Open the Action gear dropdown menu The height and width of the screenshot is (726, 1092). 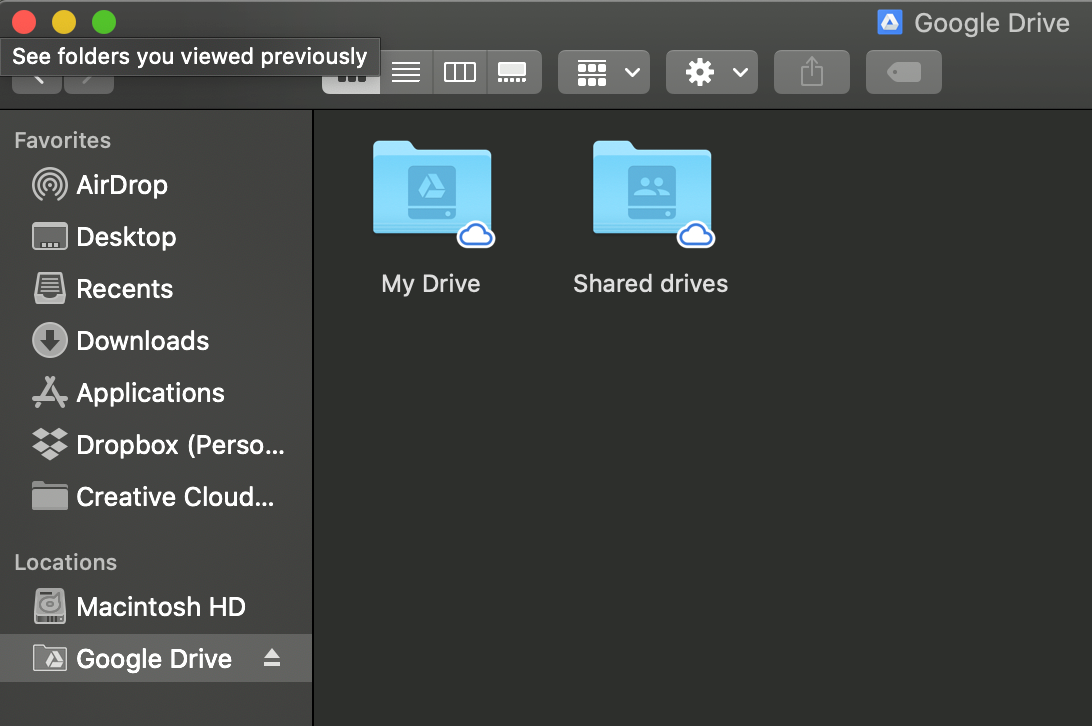point(712,72)
